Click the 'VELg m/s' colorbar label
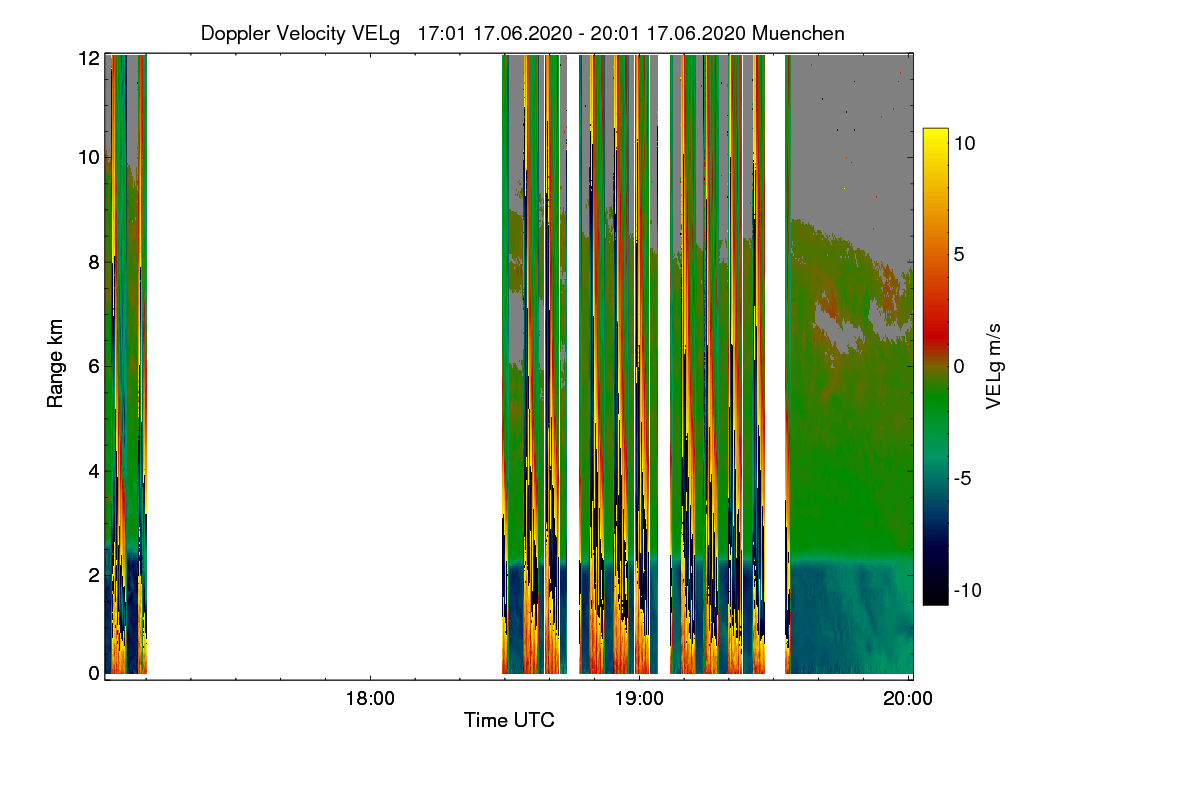Screen dimensions: 1200x800 click(x=994, y=365)
